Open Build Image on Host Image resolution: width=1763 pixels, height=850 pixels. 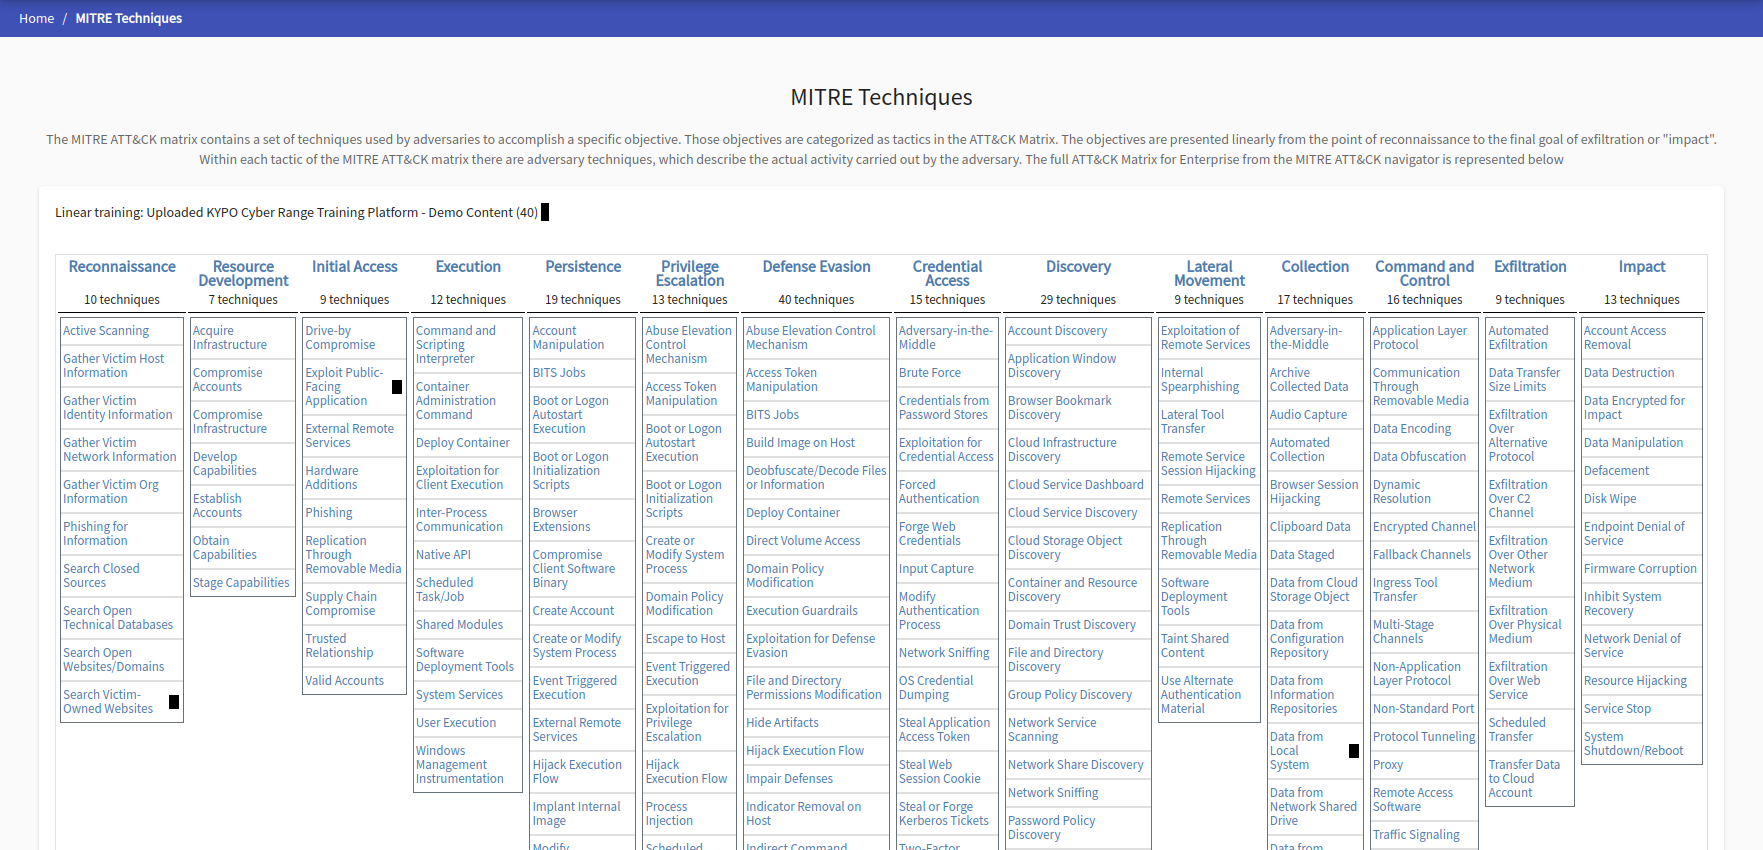(x=800, y=443)
